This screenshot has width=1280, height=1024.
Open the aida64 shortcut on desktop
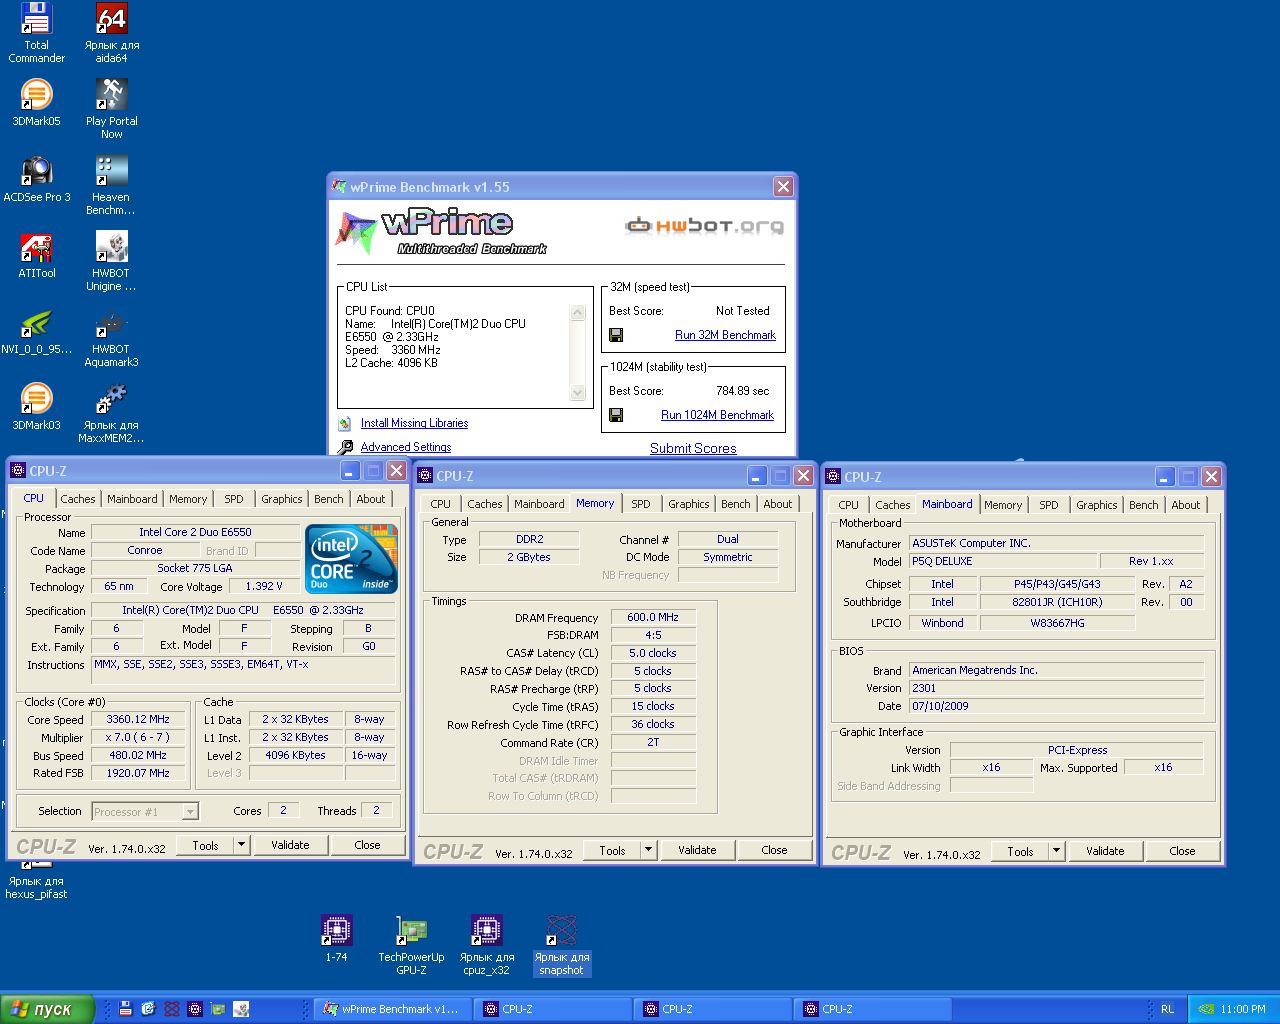[111, 33]
